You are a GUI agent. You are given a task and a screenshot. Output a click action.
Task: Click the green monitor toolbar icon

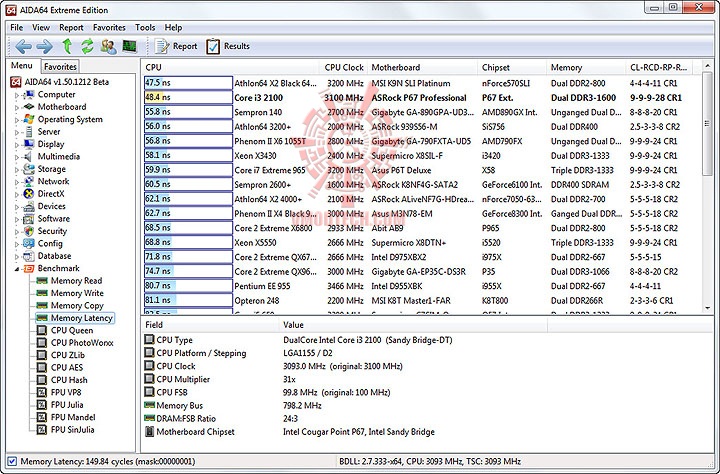(x=129, y=46)
